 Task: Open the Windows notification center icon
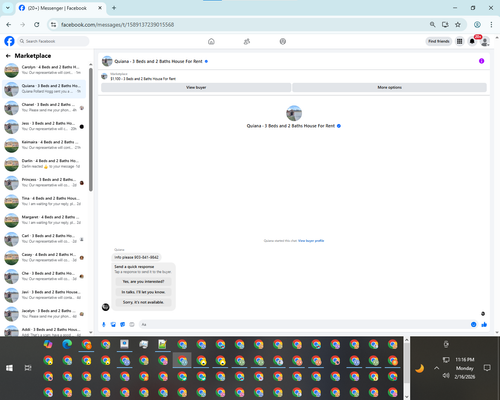click(487, 368)
